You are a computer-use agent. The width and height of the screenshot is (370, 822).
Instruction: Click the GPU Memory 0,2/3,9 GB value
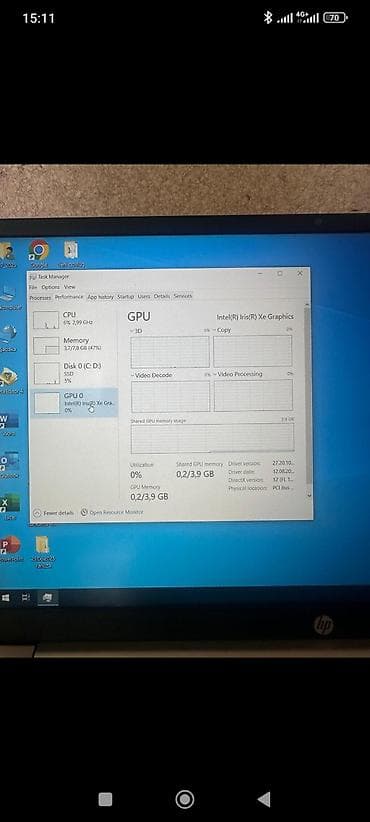tap(149, 496)
